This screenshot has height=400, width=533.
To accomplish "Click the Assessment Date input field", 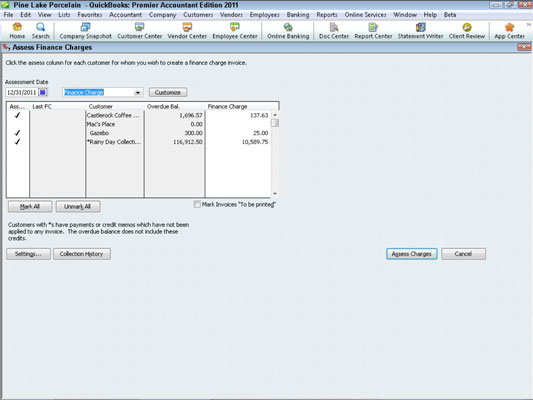I will point(22,92).
